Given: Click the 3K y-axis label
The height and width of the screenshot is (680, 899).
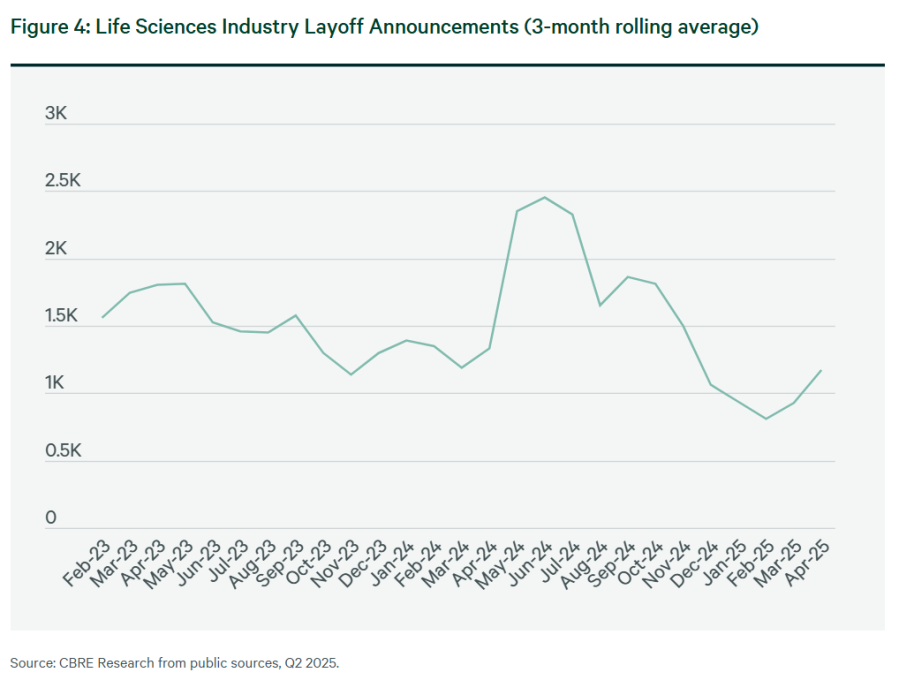Looking at the screenshot, I should [x=56, y=114].
